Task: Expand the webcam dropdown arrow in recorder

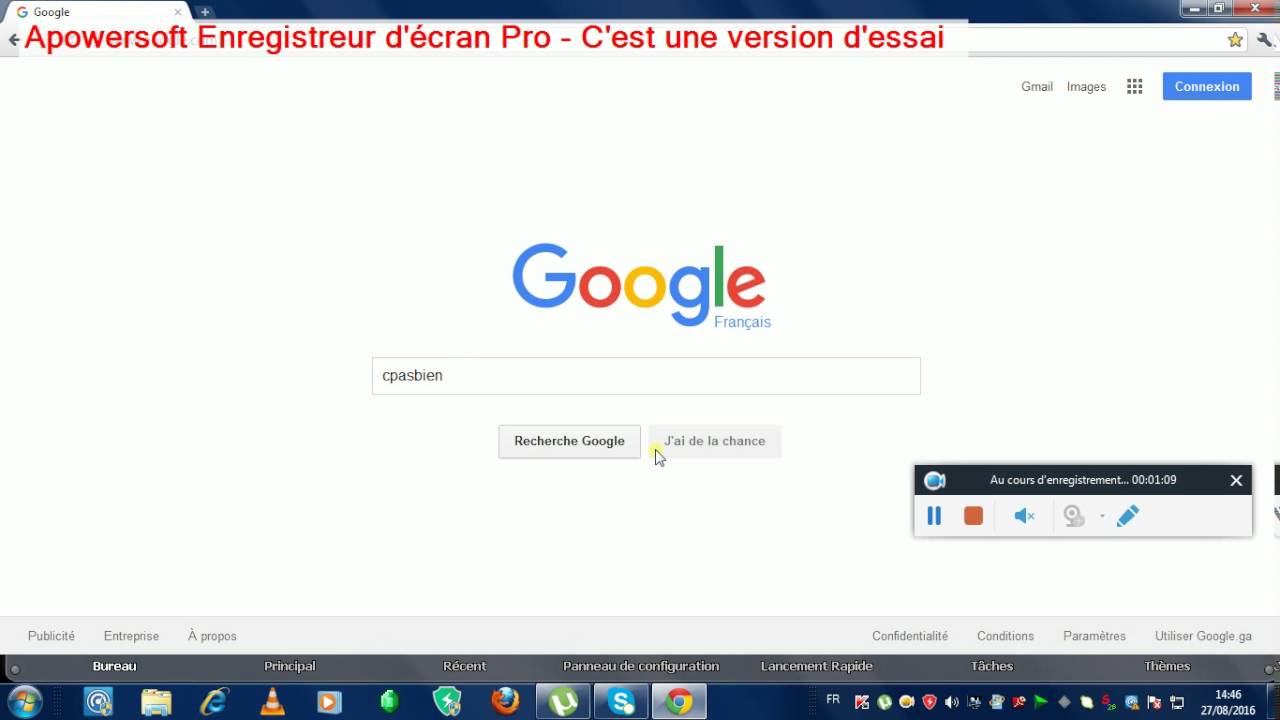Action: pos(1102,517)
